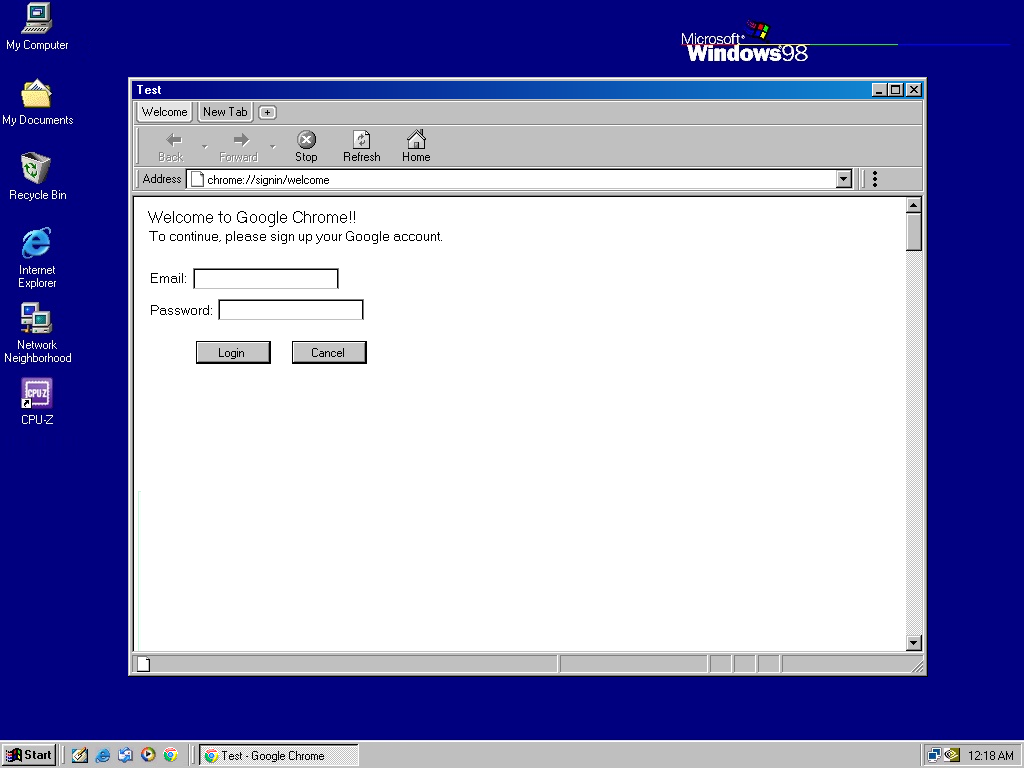Launch Windows Media Player from quick launch
The image size is (1024, 768).
pyautogui.click(x=148, y=755)
